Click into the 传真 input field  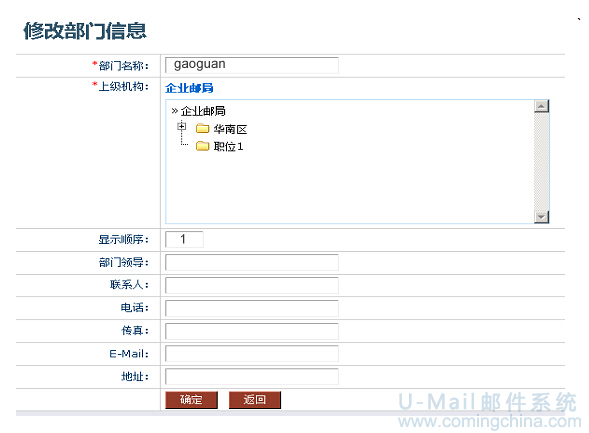pyautogui.click(x=252, y=331)
